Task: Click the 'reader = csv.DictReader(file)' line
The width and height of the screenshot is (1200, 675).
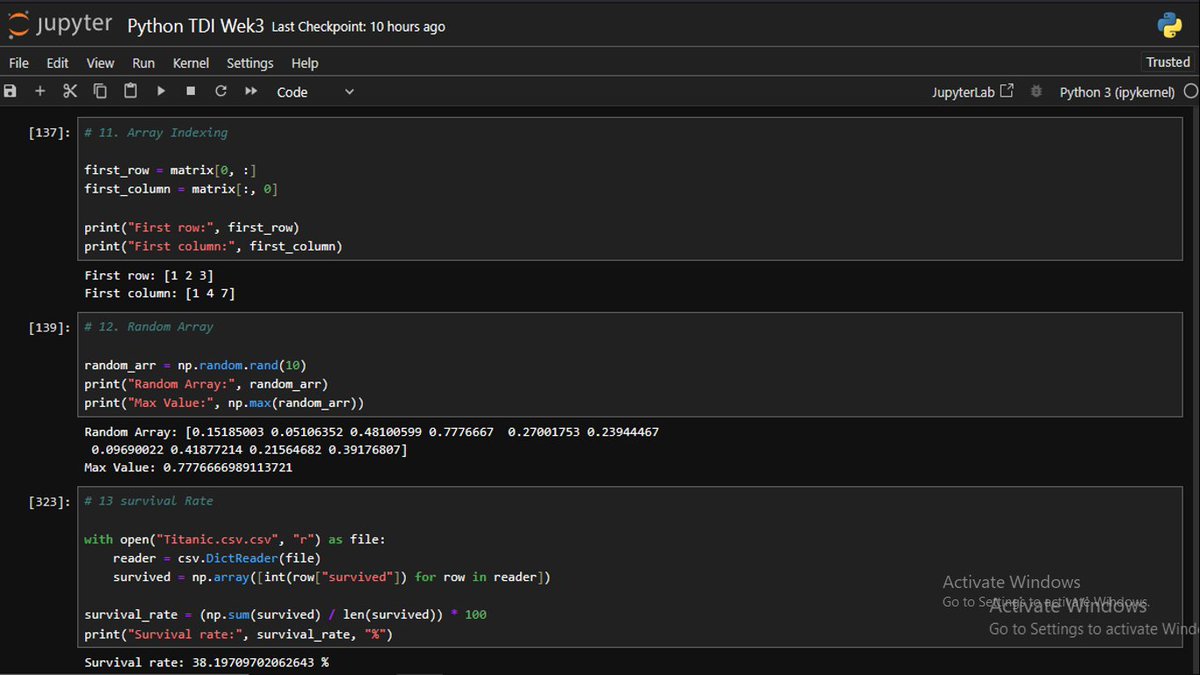Action: point(217,558)
